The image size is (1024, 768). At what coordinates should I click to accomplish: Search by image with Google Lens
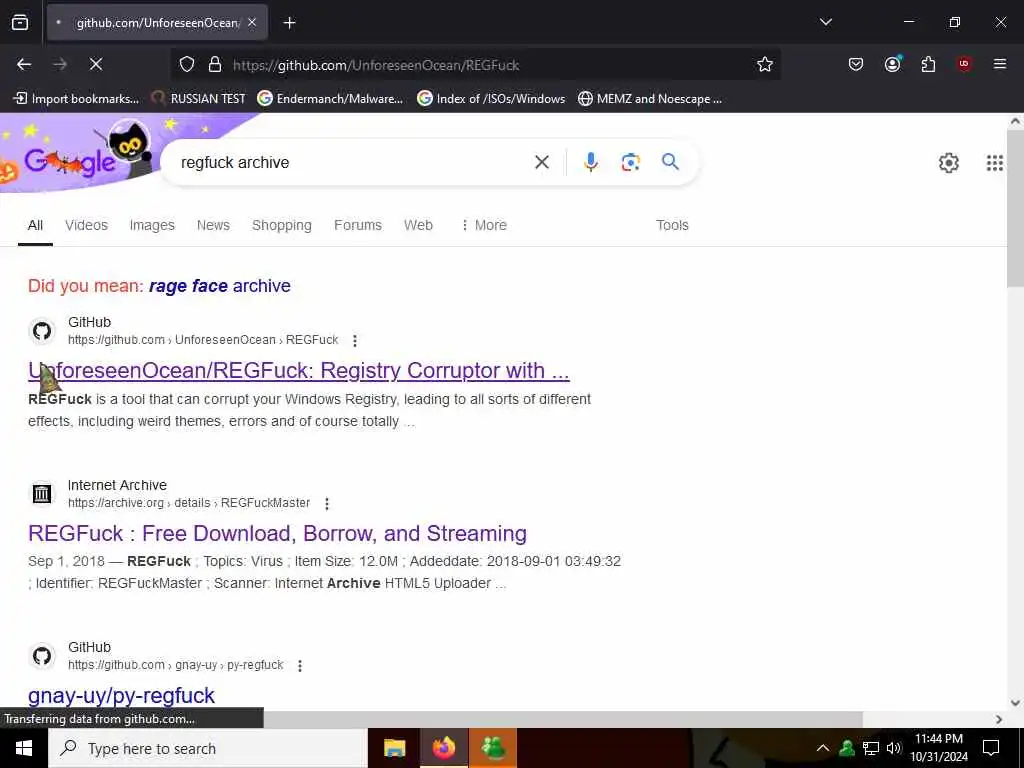pyautogui.click(x=630, y=162)
